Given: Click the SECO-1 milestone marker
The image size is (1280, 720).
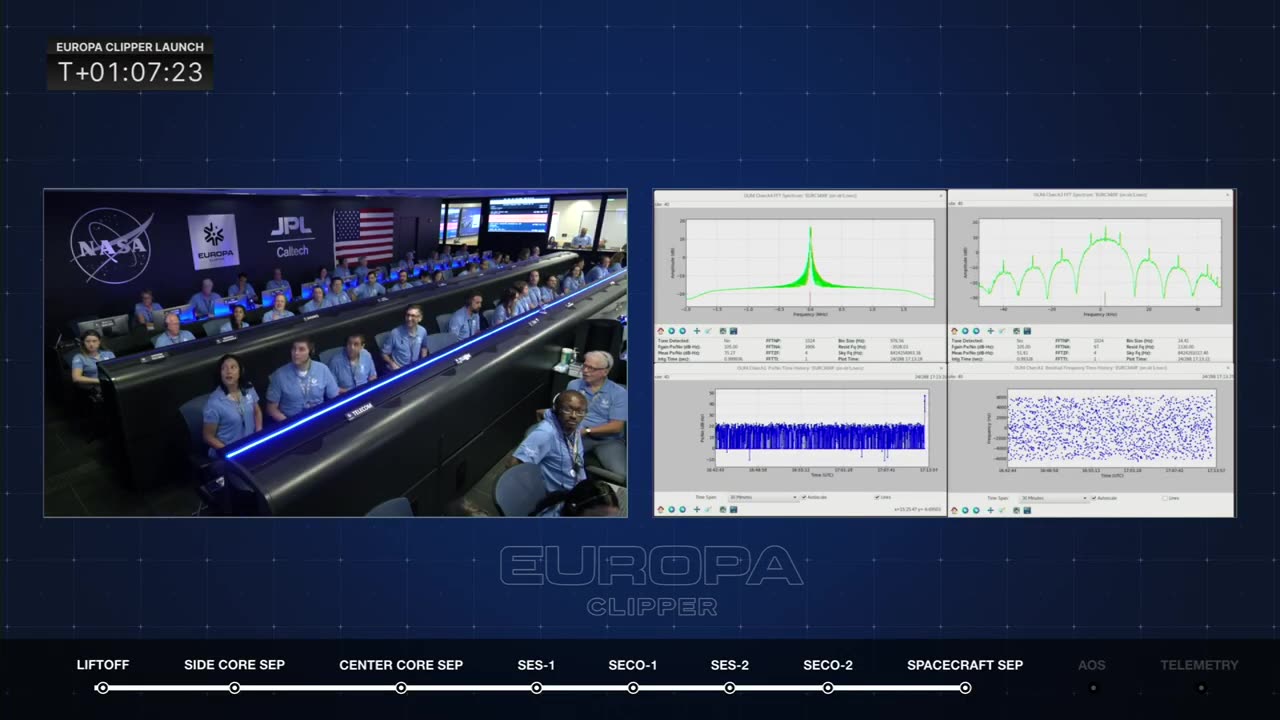Looking at the screenshot, I should point(633,688).
